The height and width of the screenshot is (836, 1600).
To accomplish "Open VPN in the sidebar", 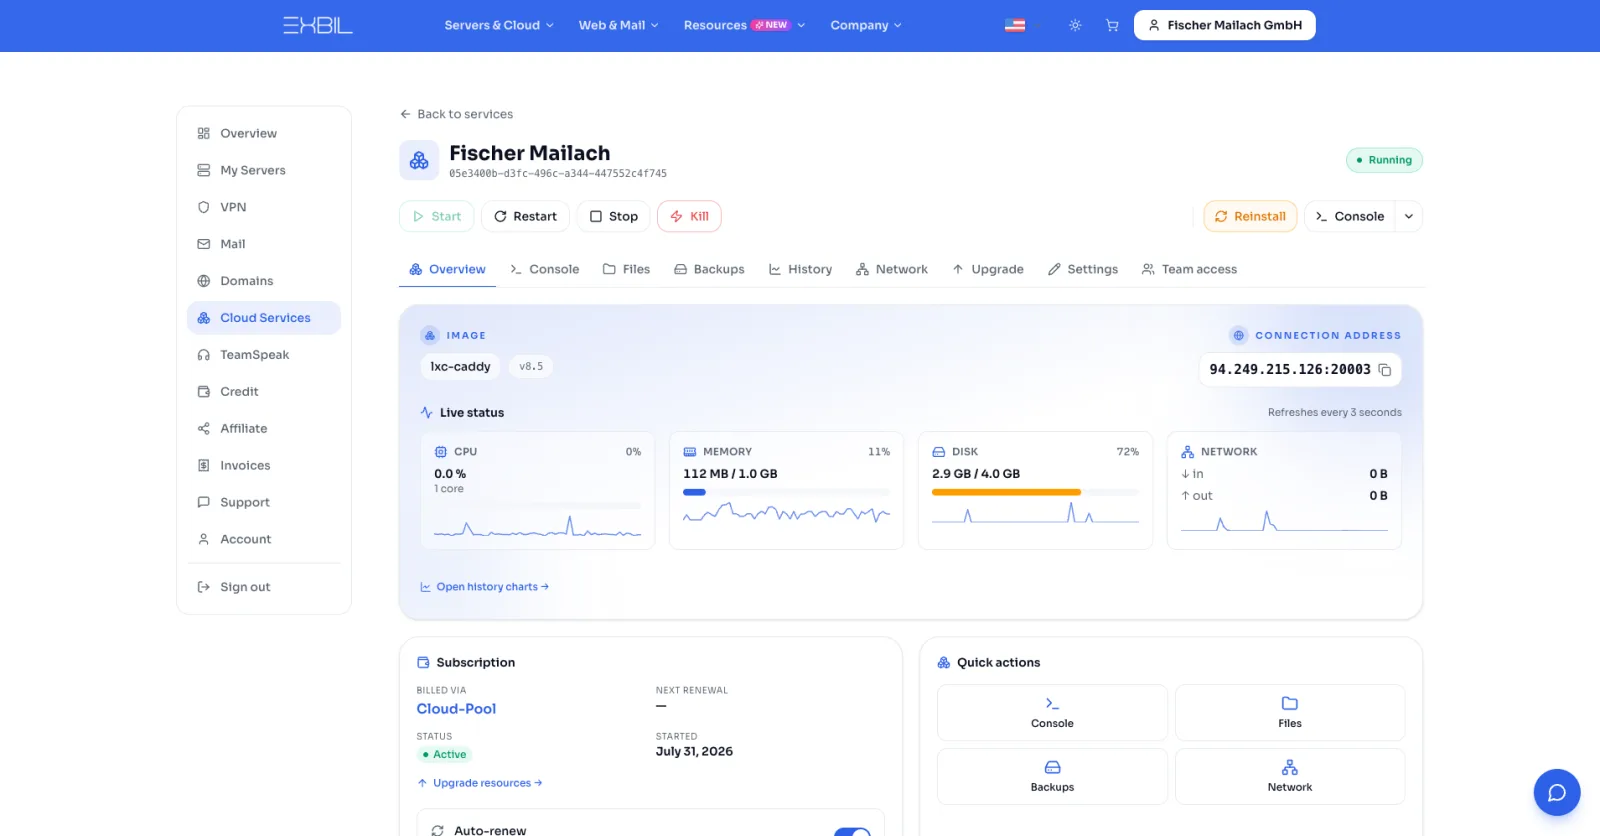I will tap(264, 207).
